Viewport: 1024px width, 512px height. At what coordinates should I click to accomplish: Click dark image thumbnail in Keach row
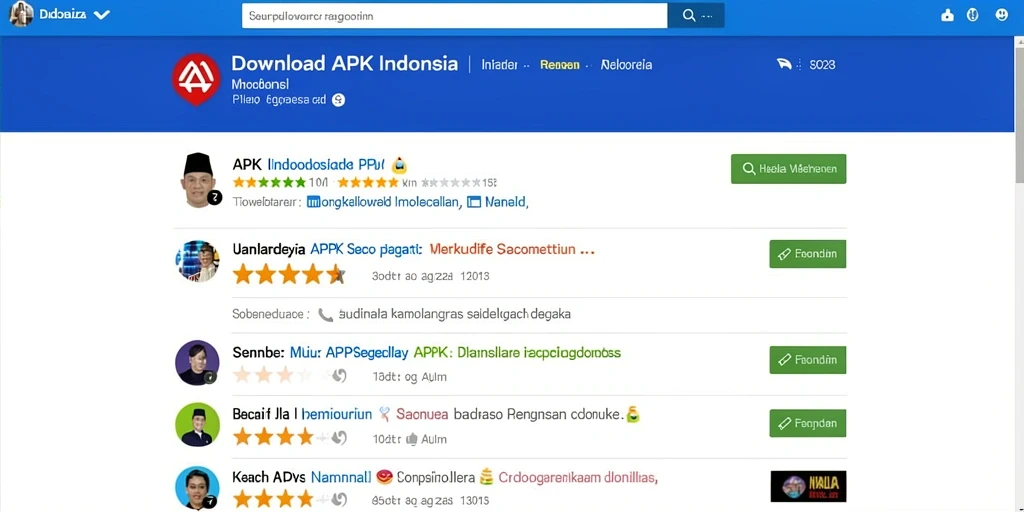808,487
